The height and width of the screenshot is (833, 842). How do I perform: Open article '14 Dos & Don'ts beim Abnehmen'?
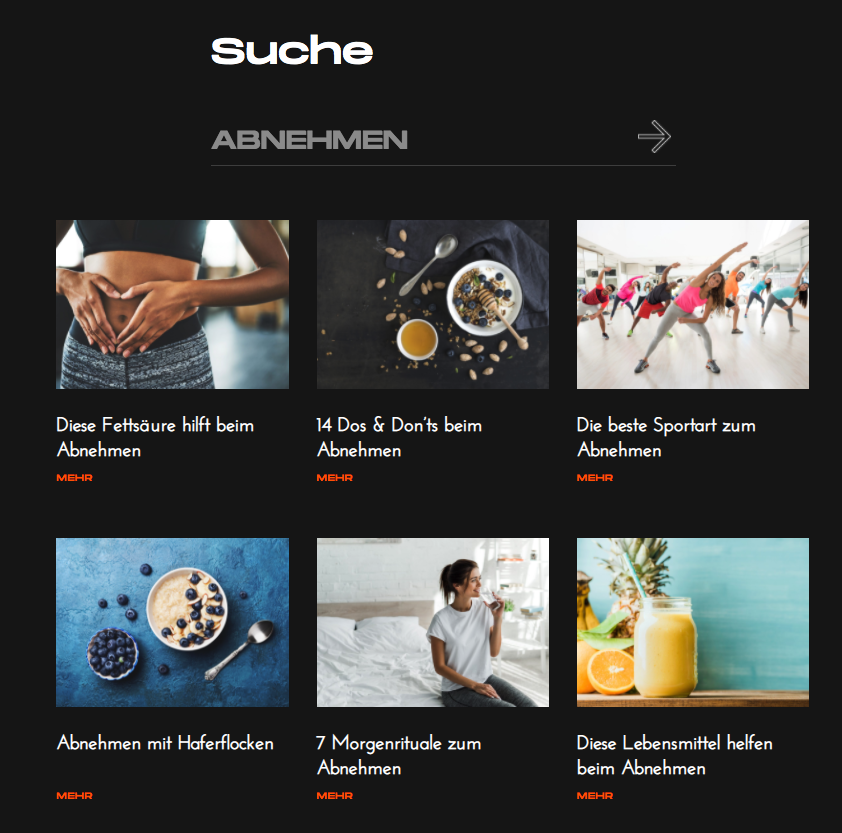click(399, 437)
